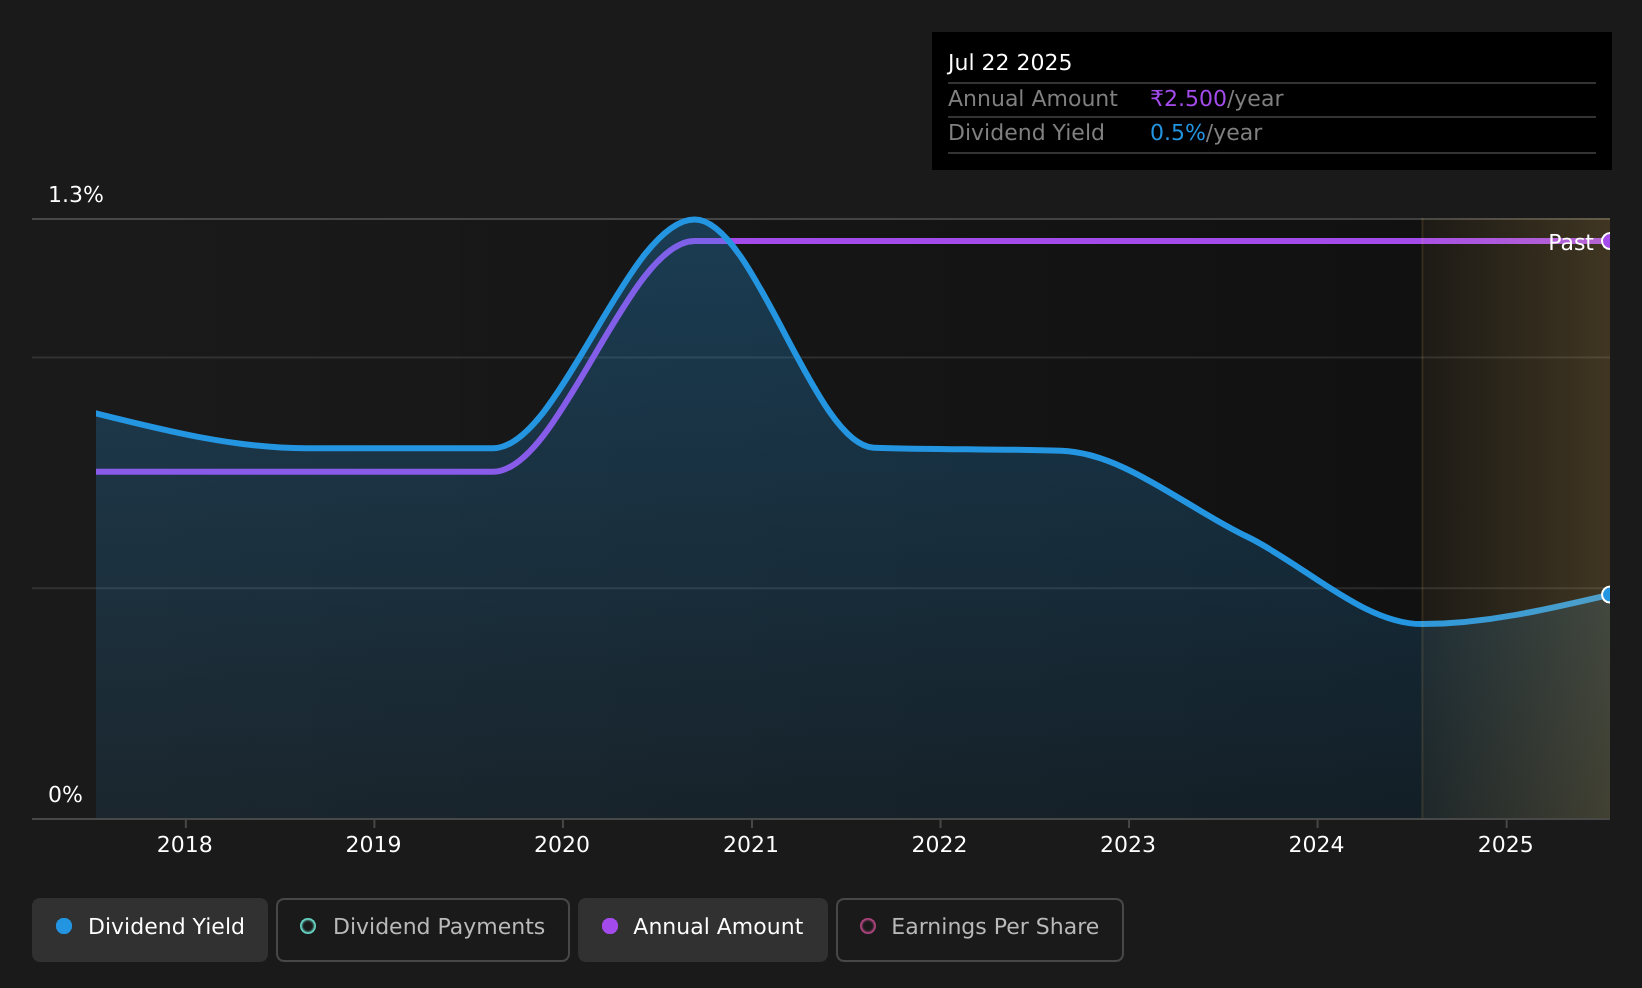1642x988 pixels.
Task: Click the 0% y-axis label
Action: [65, 795]
